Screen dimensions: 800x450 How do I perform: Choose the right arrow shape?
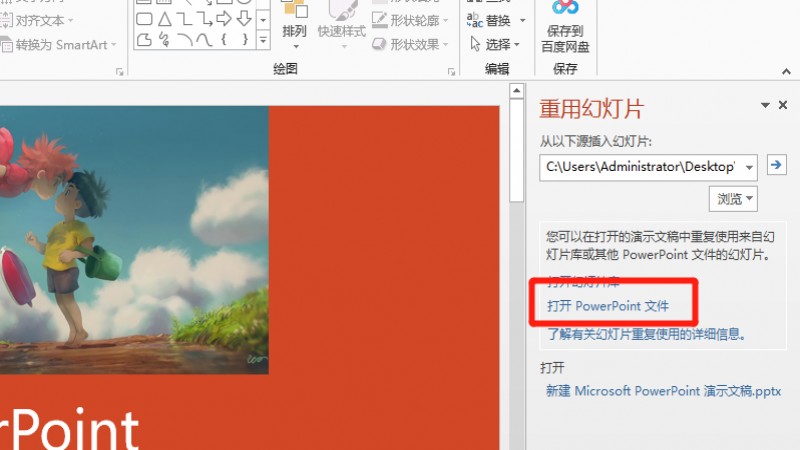click(224, 19)
